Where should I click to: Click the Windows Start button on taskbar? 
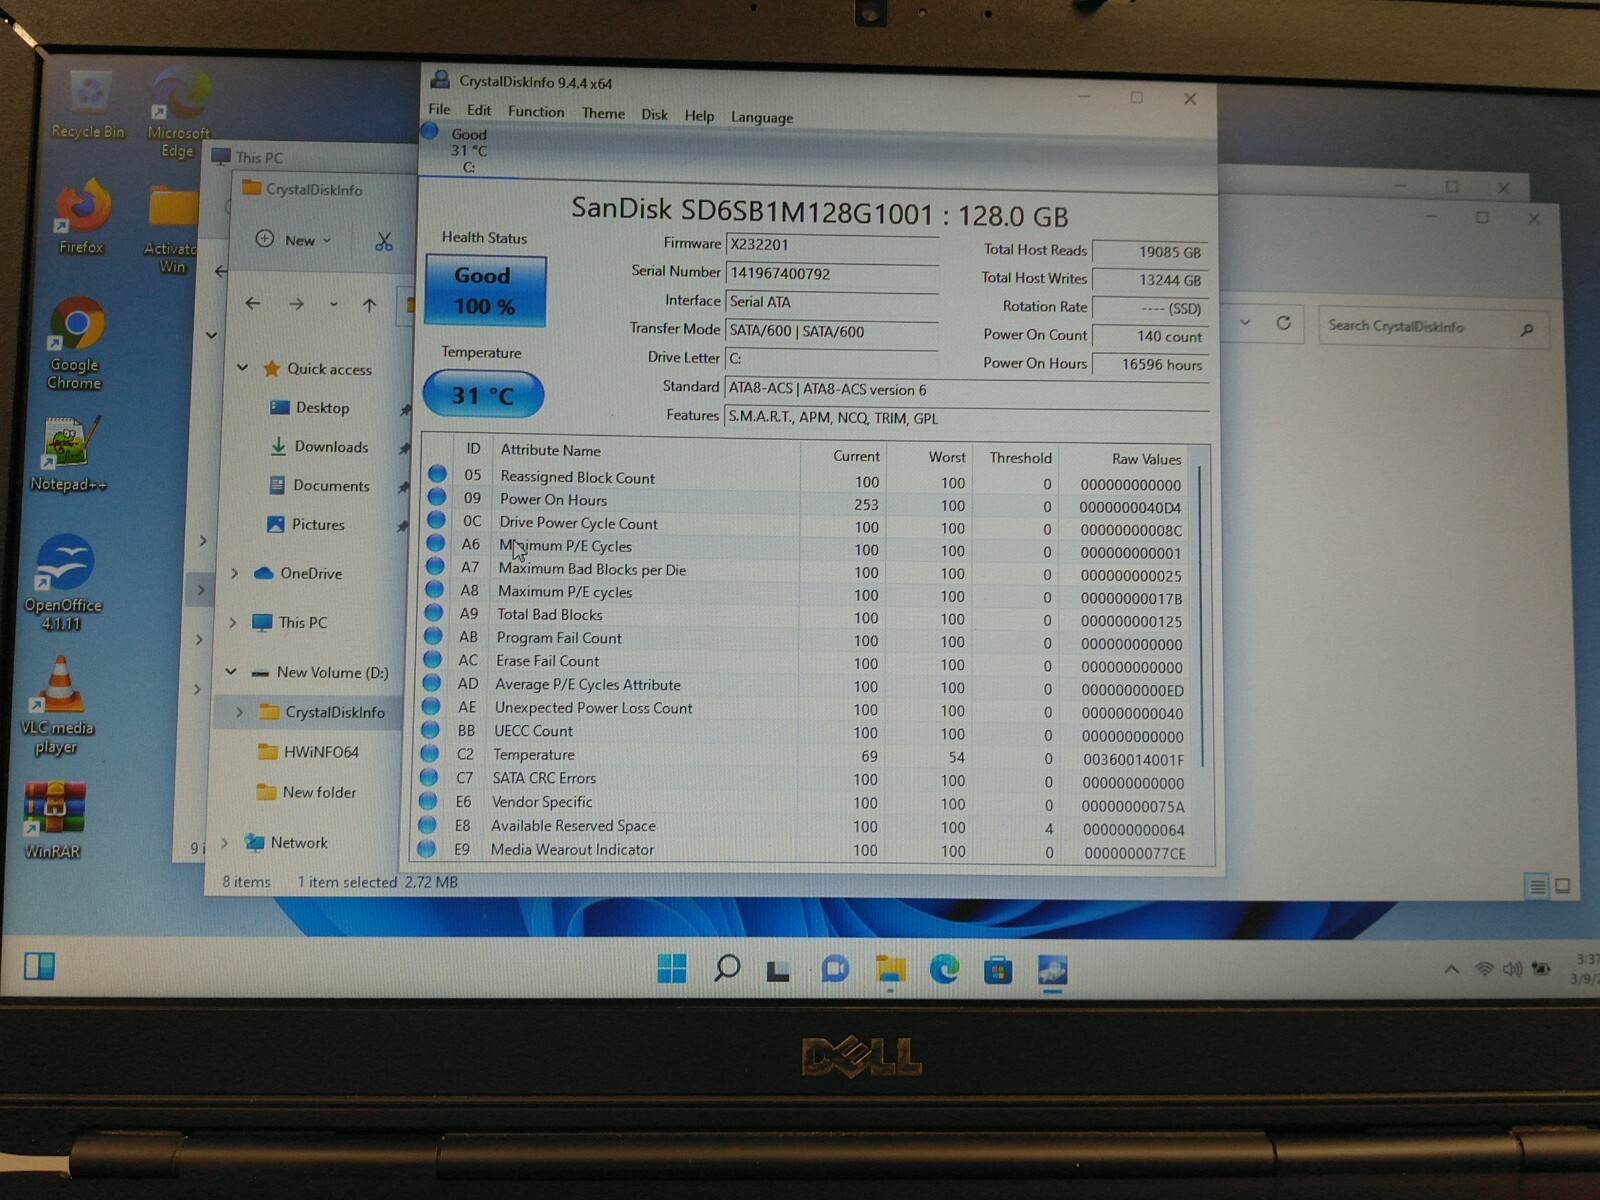click(672, 968)
